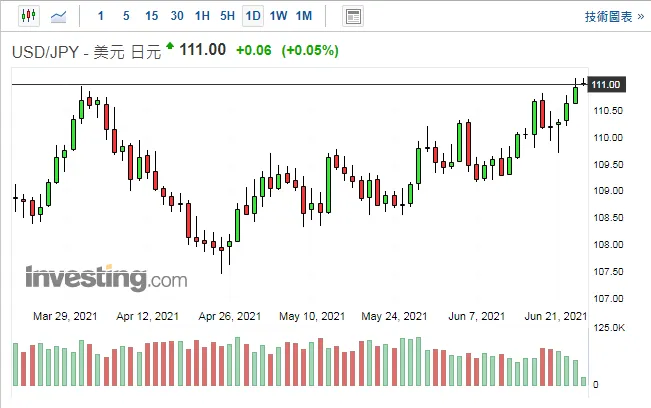This screenshot has width=651, height=408.
Task: Click the Jun 7, 2021 date label
Action: 477,316
